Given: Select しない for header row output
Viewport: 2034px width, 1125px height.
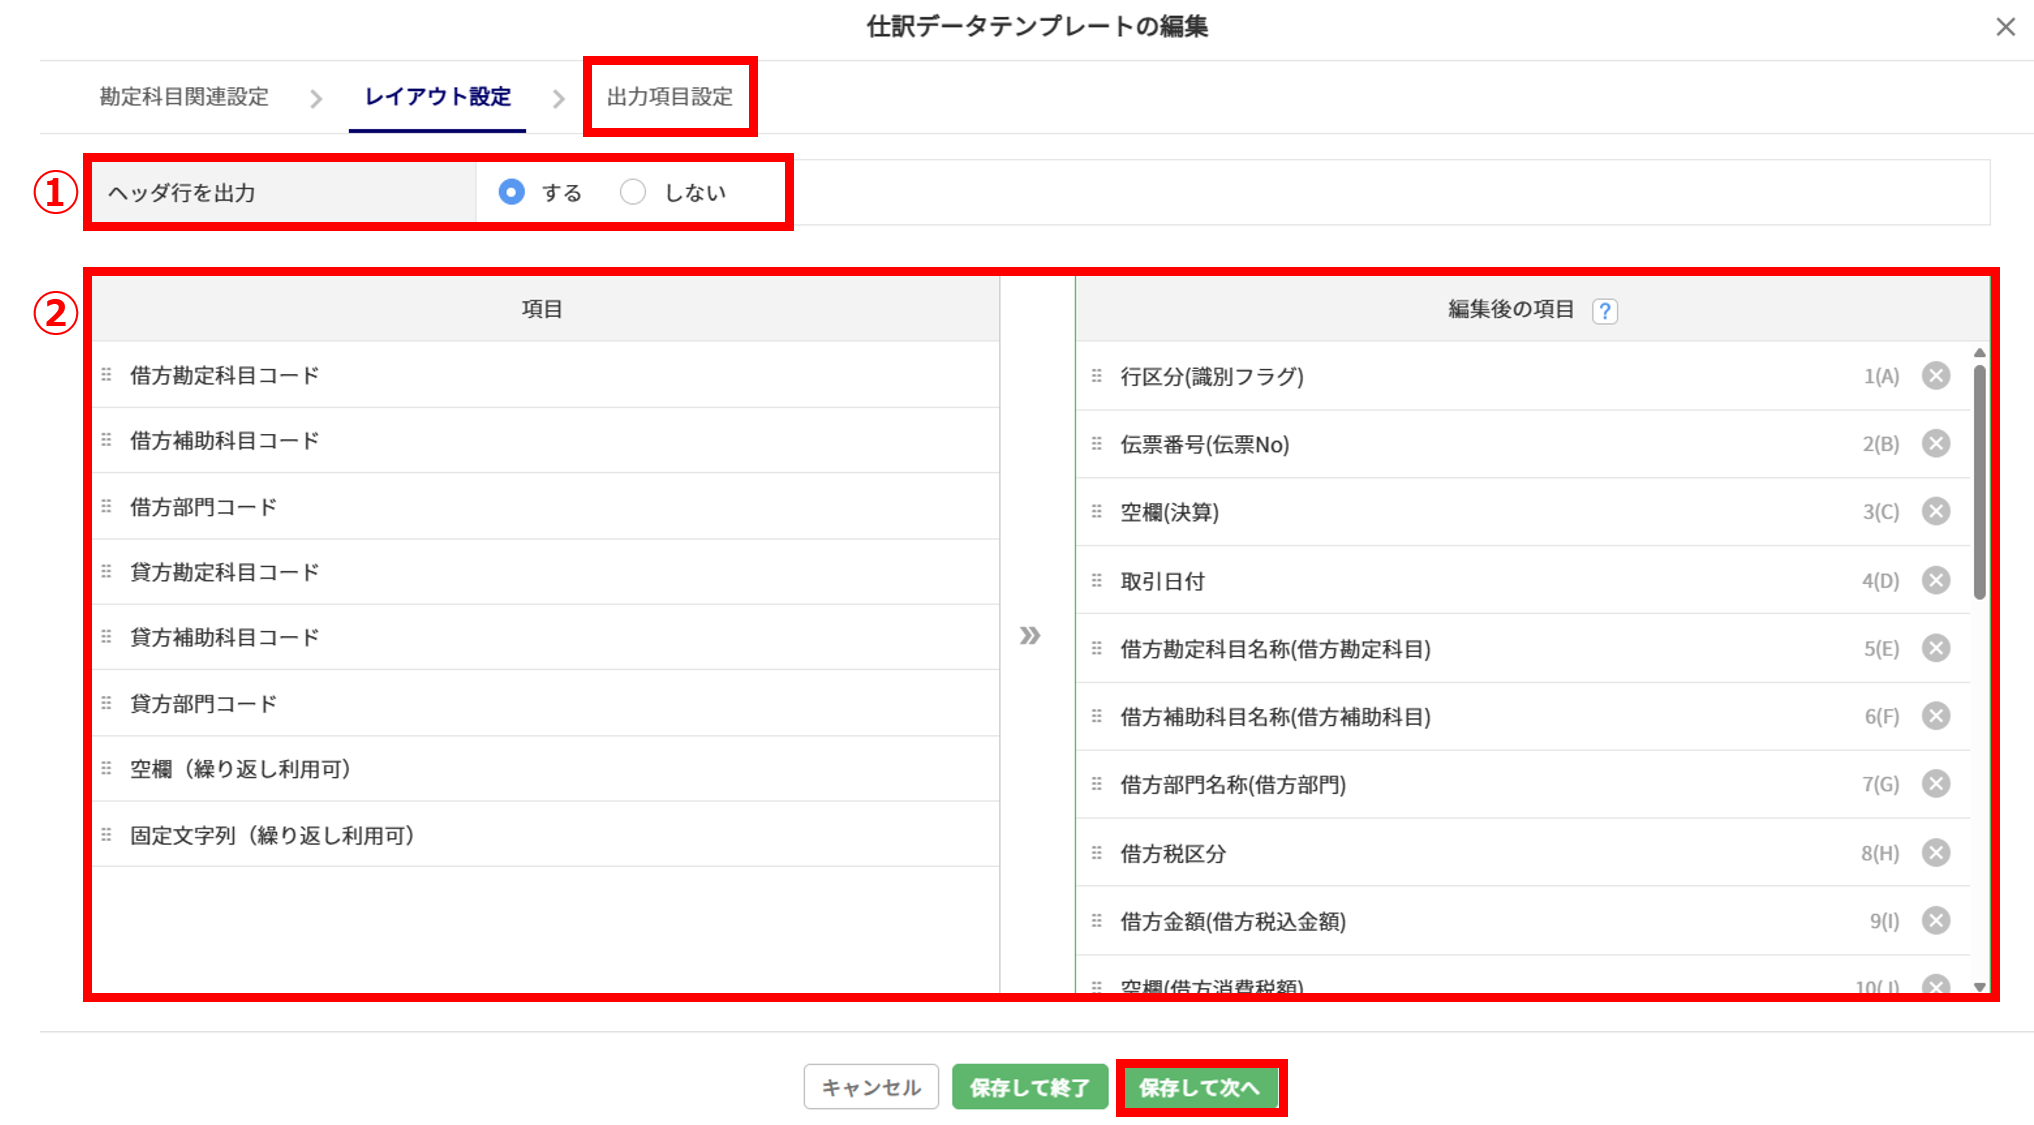Looking at the screenshot, I should pyautogui.click(x=633, y=192).
